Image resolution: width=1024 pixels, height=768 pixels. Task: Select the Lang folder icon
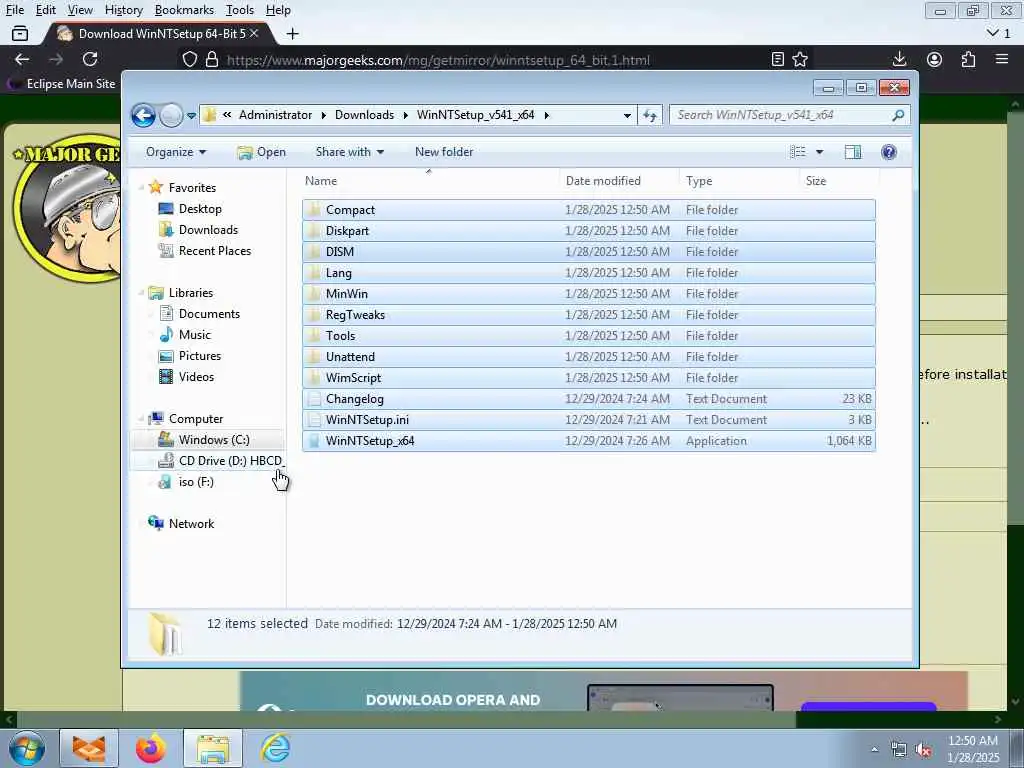click(315, 272)
